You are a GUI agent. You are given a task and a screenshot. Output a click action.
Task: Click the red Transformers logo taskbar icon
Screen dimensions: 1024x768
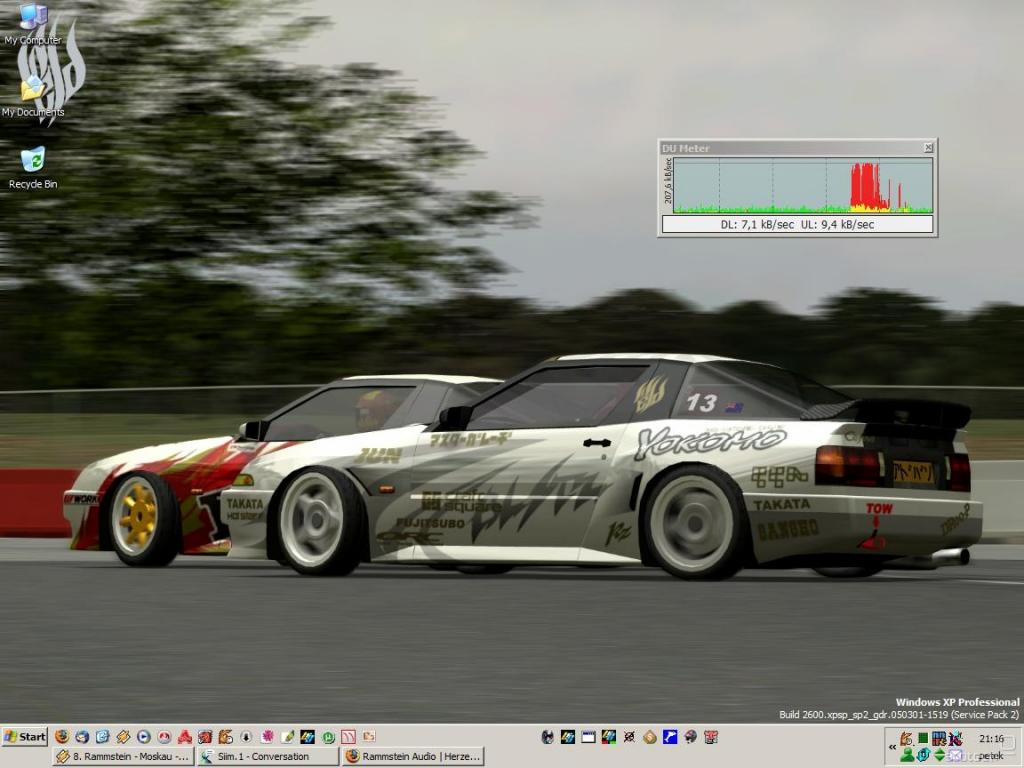711,737
